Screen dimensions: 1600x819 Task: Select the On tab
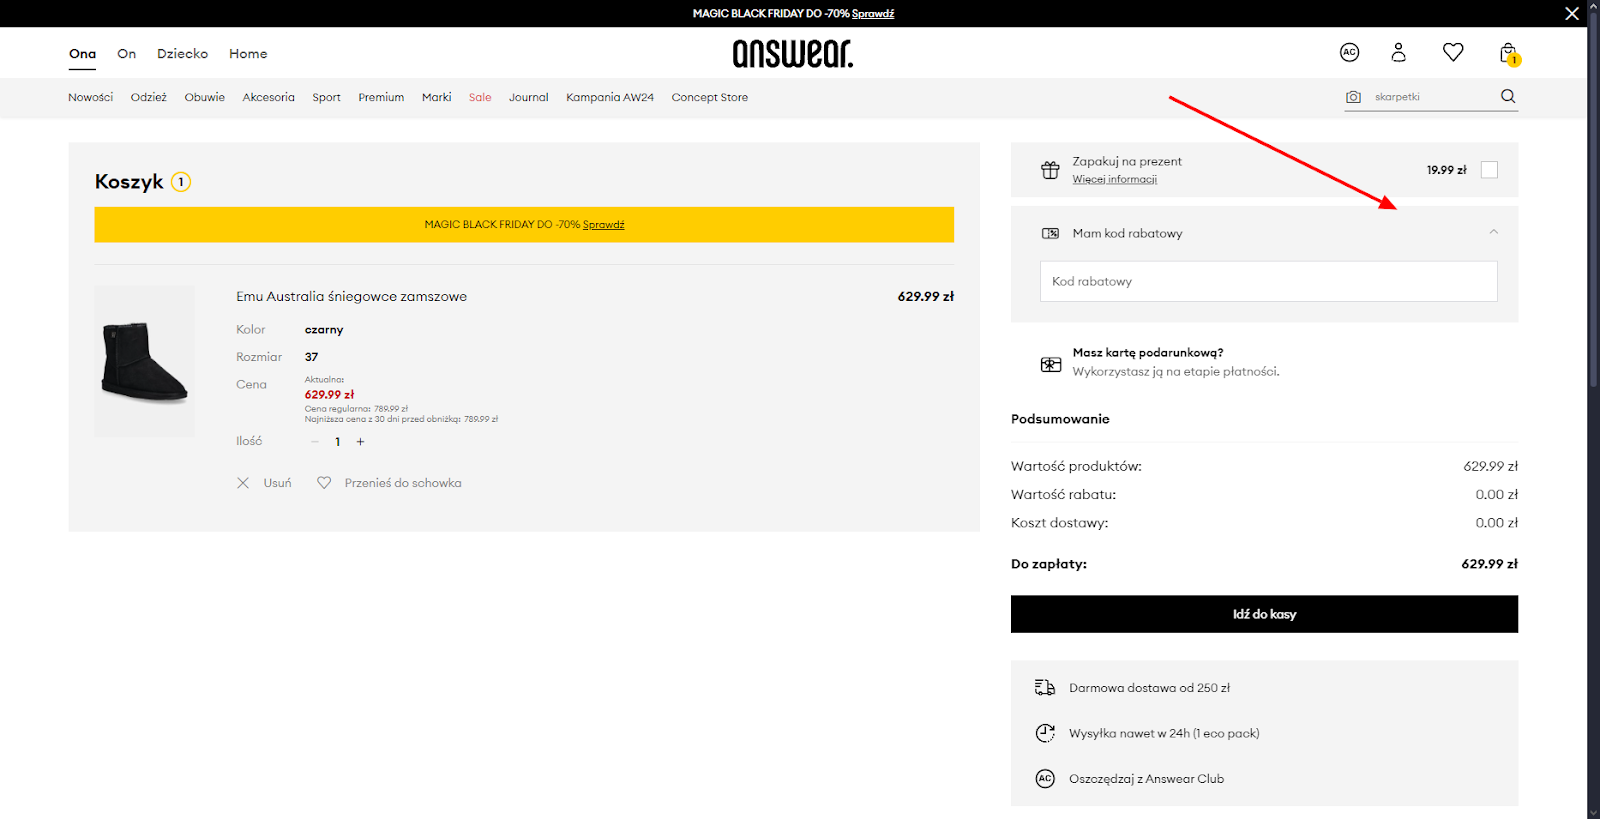click(x=126, y=54)
